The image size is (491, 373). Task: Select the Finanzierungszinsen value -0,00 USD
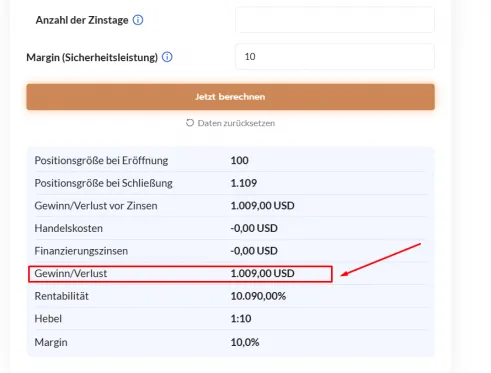pyautogui.click(x=254, y=251)
